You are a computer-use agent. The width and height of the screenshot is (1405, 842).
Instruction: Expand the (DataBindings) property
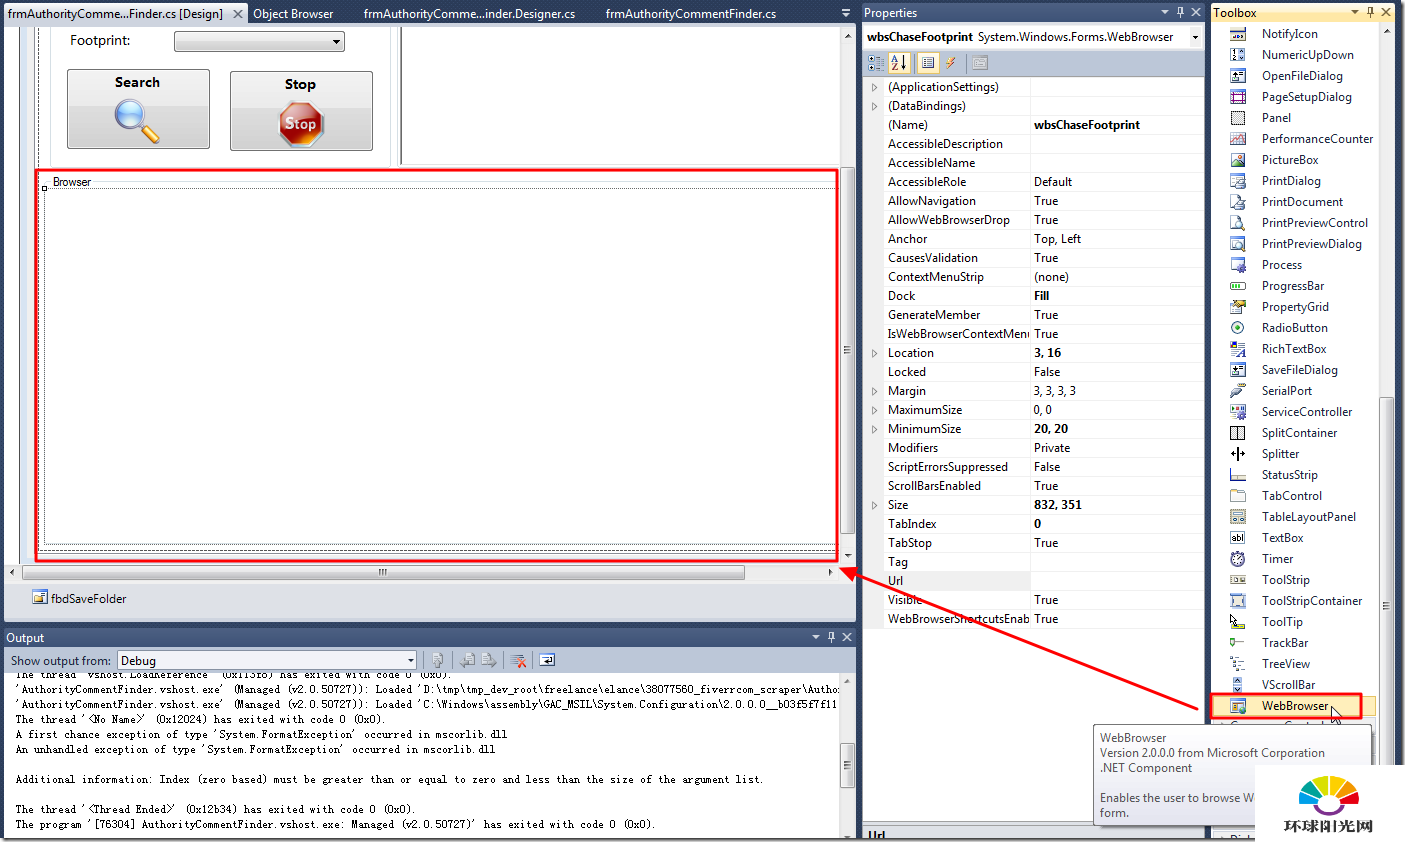(874, 106)
